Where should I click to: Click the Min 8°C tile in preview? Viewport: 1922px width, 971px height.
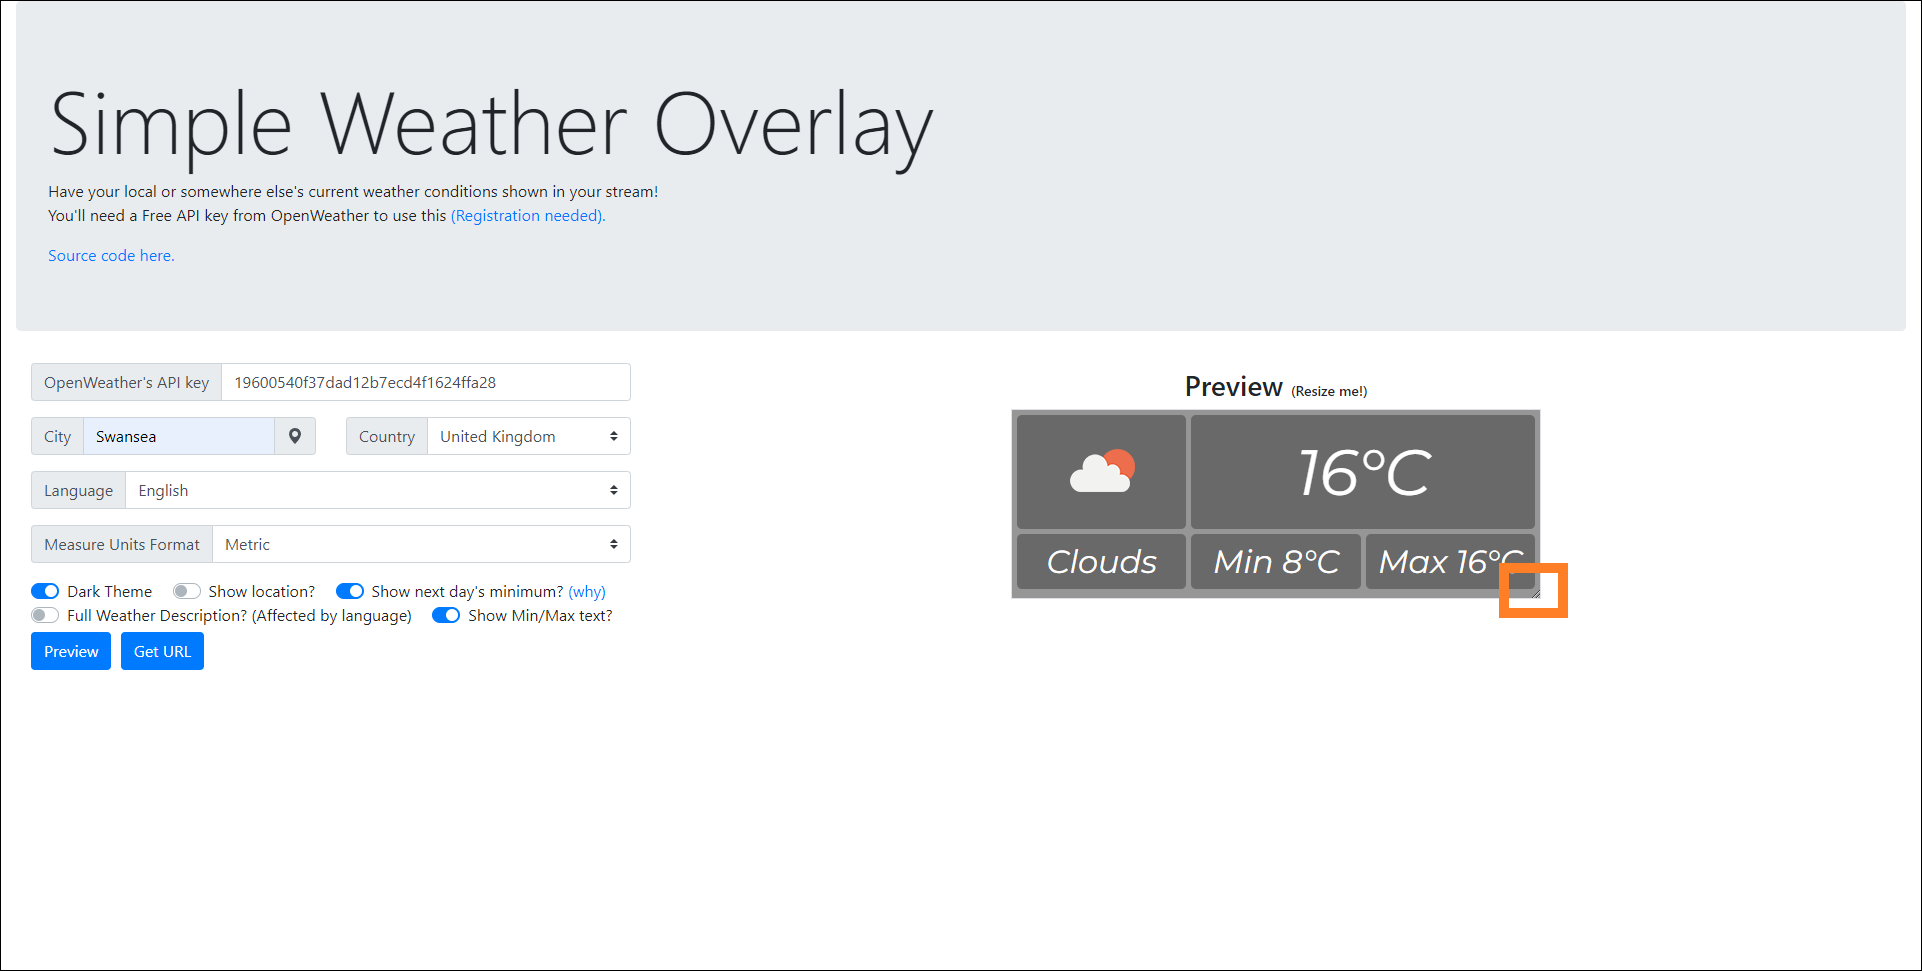click(1275, 561)
